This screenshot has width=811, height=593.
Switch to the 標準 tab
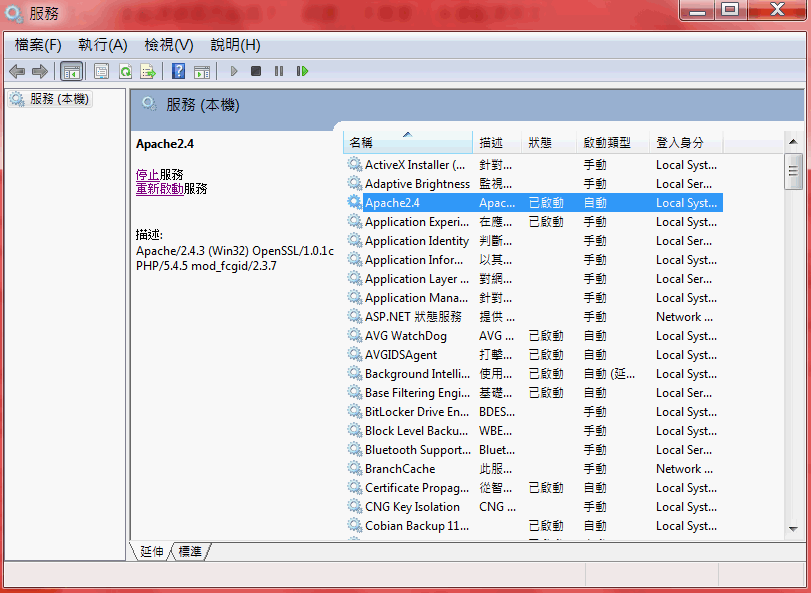pos(190,551)
